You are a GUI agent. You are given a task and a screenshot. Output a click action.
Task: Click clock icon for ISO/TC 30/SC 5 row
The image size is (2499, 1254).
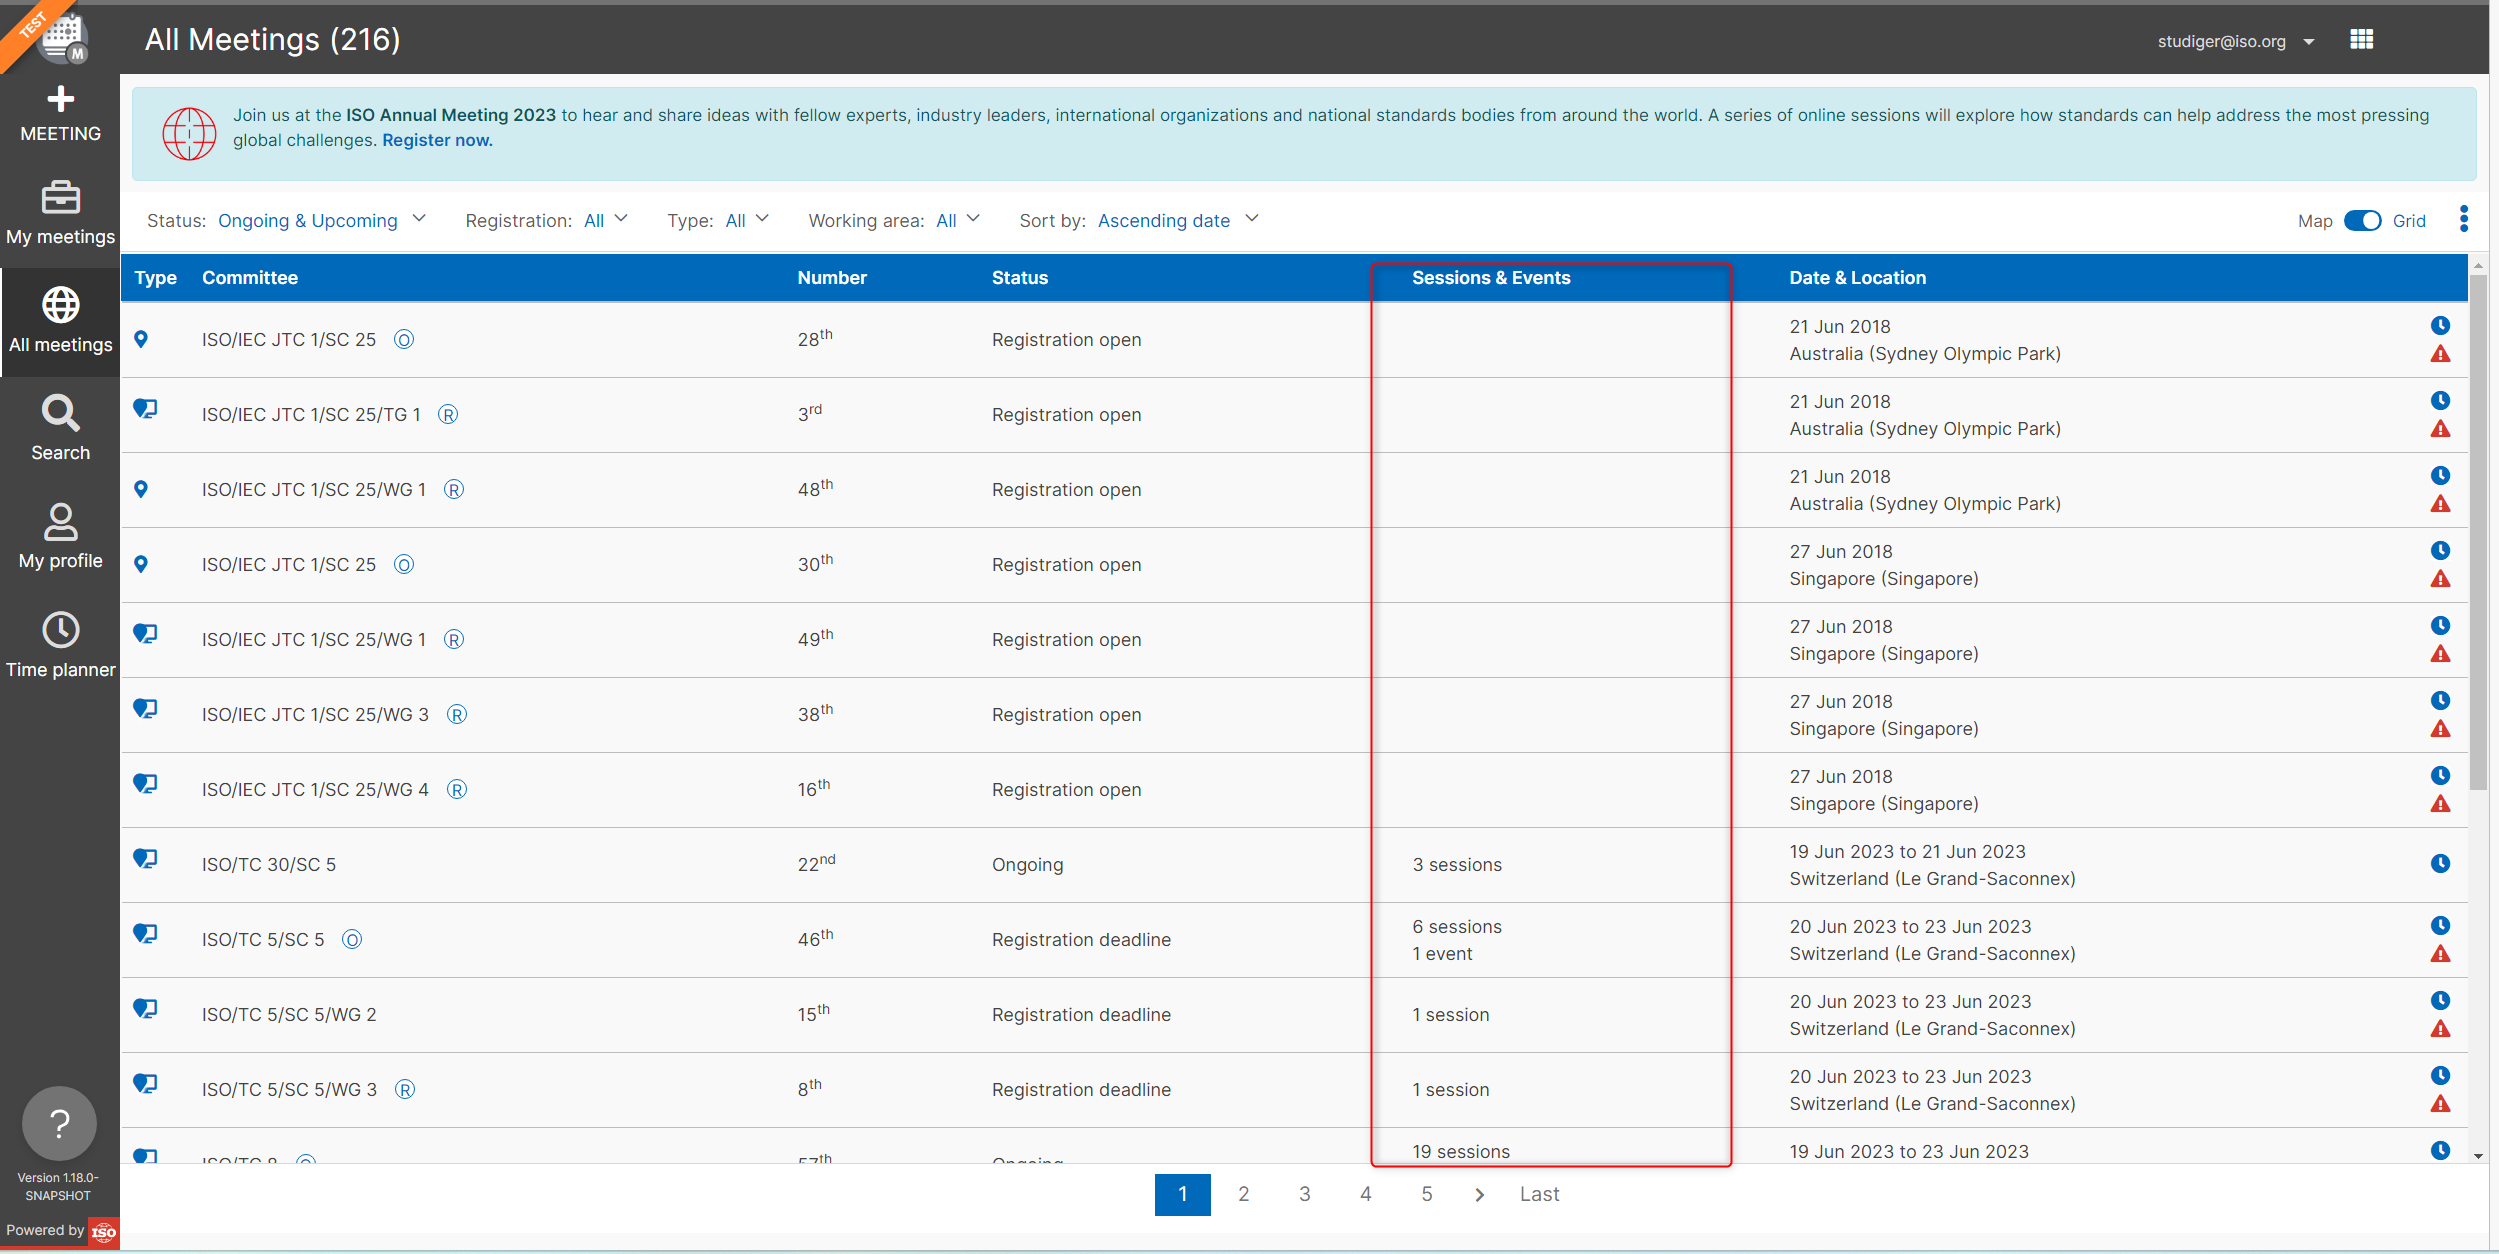2440,864
